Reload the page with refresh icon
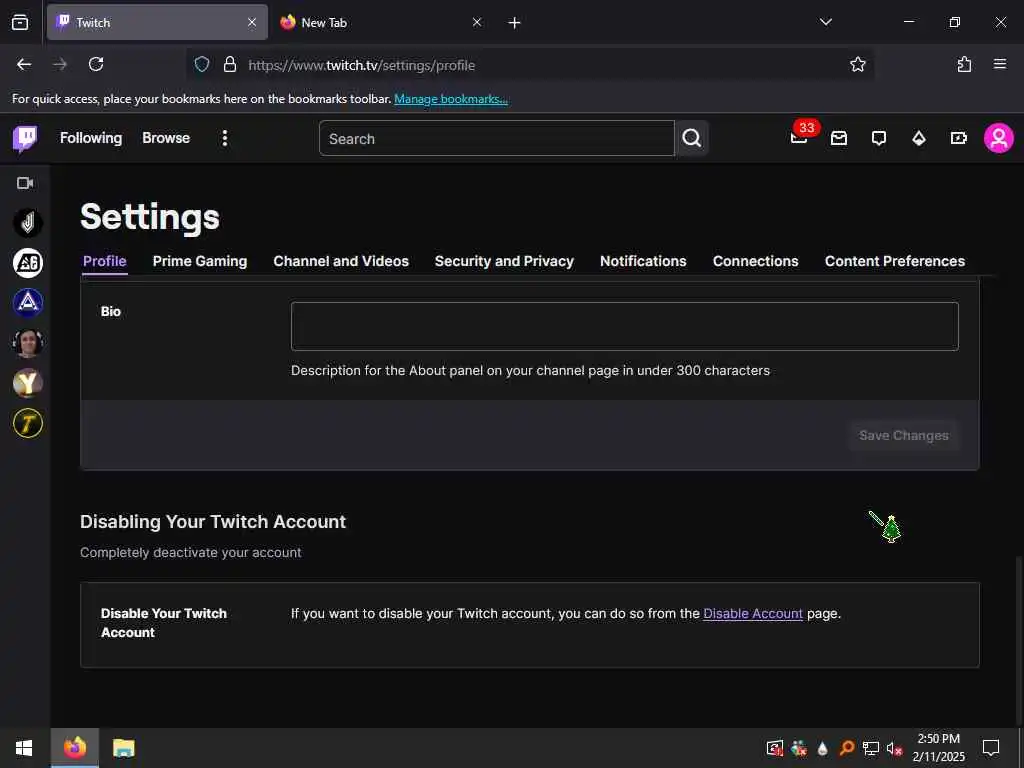This screenshot has height=768, width=1024. pos(96,64)
